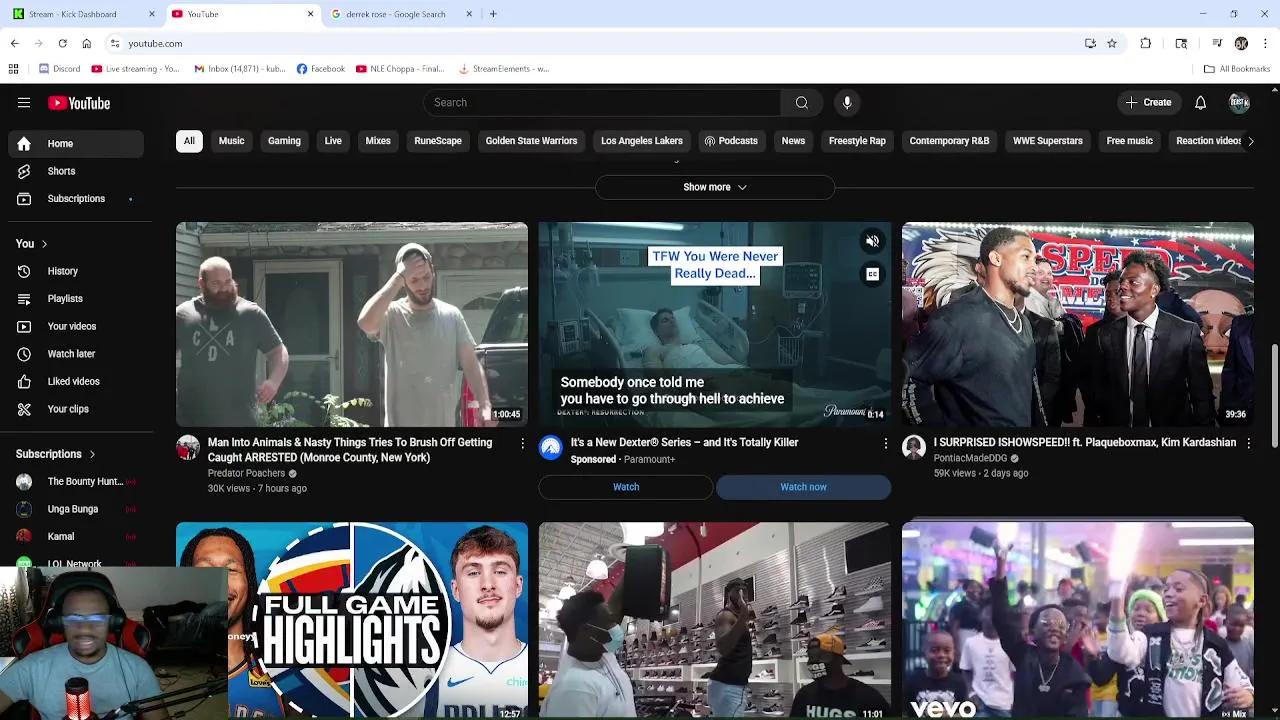Open Predator Poachers channel avatar

(188, 447)
